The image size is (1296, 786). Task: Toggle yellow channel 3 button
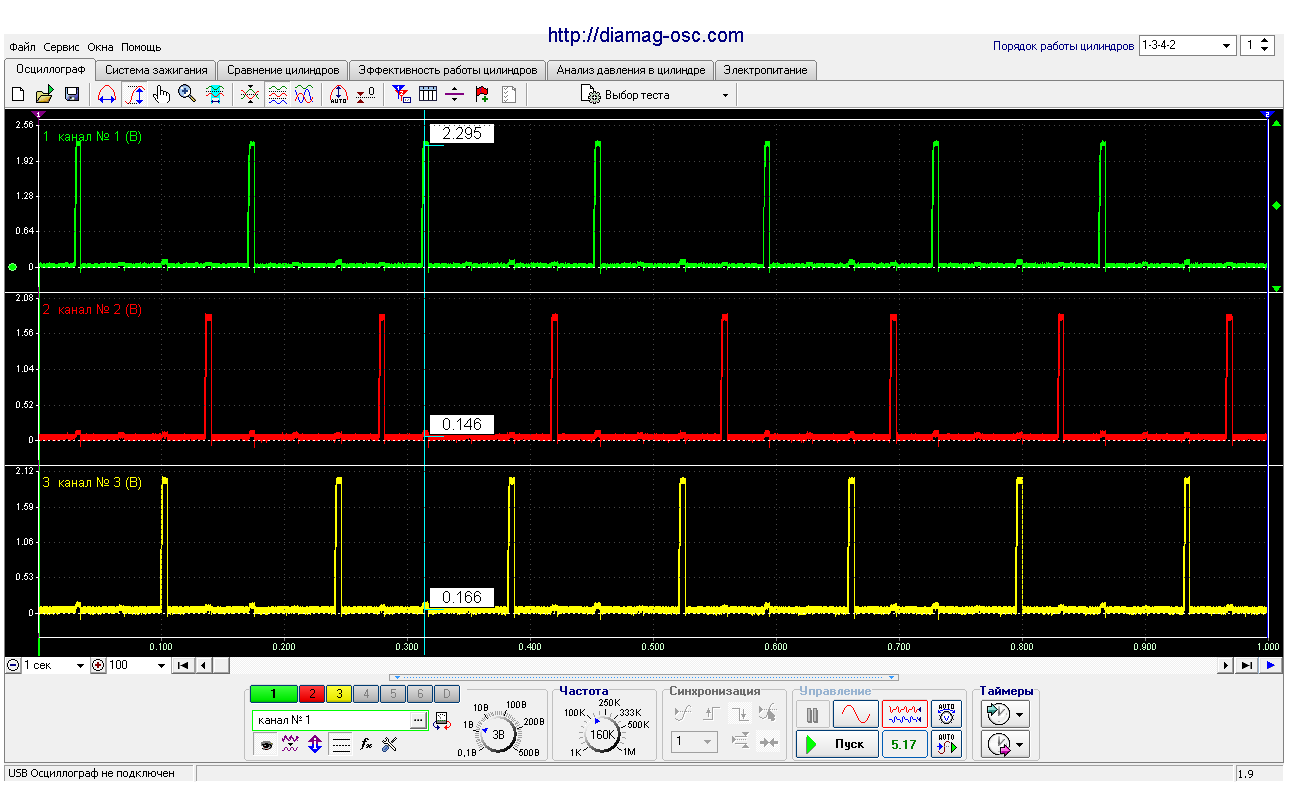(339, 693)
